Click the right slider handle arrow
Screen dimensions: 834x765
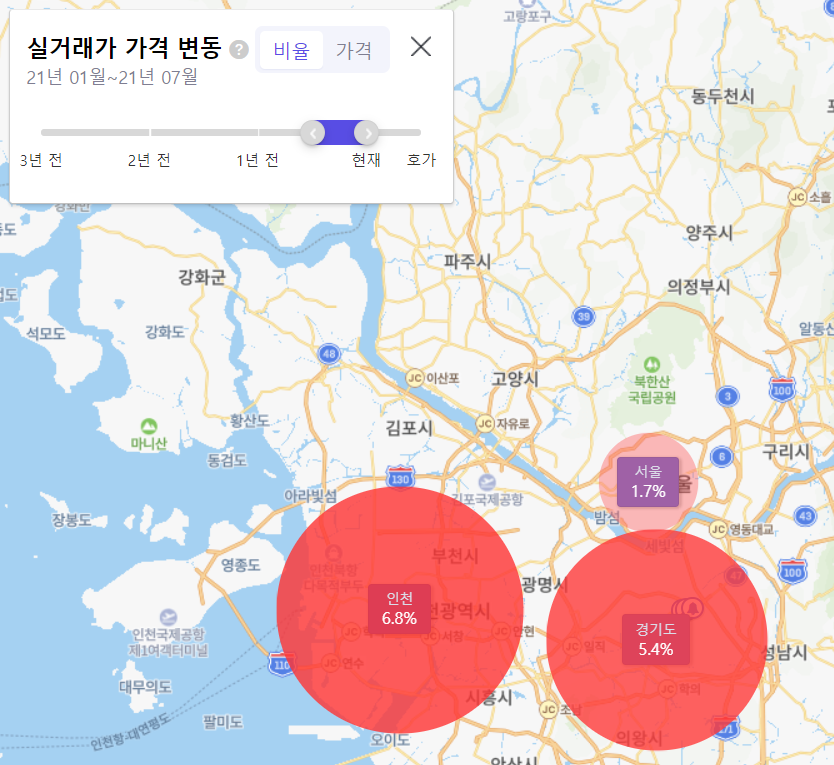[x=367, y=132]
